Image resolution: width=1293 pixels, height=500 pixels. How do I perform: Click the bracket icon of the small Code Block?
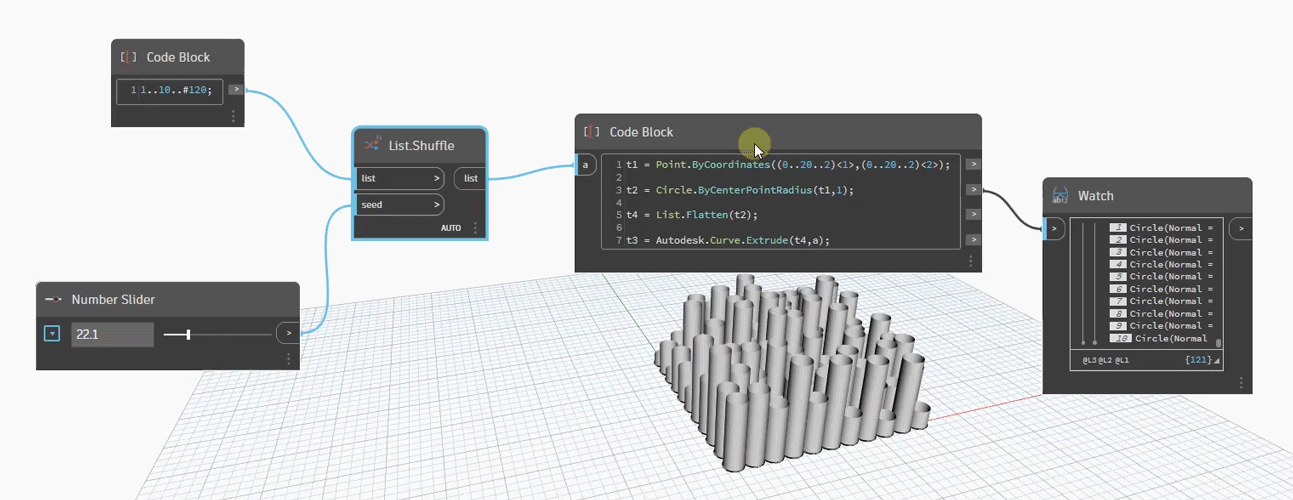tap(128, 58)
